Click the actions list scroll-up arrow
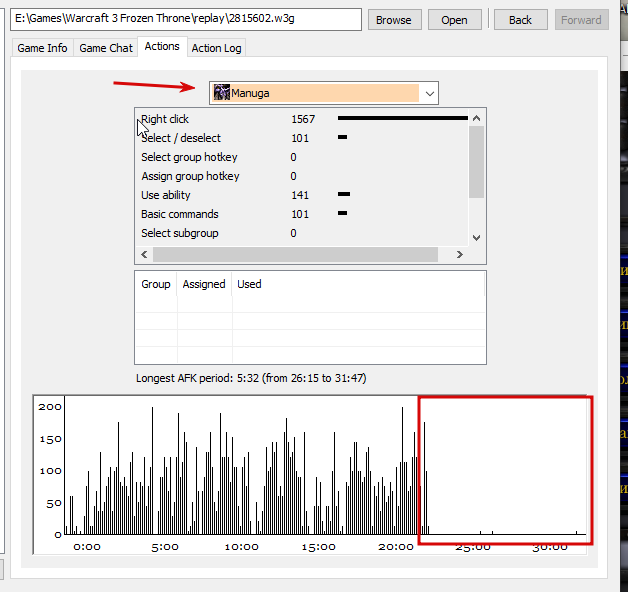This screenshot has width=628, height=592. point(476,118)
